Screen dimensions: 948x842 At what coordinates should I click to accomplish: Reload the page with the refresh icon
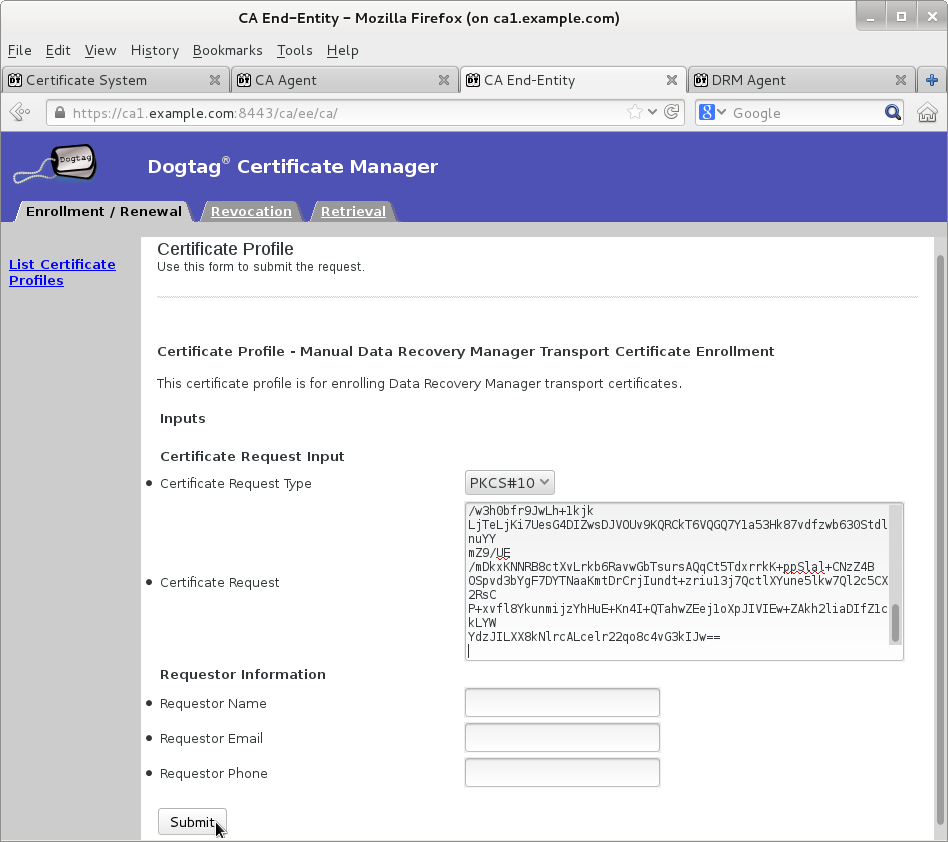(671, 112)
